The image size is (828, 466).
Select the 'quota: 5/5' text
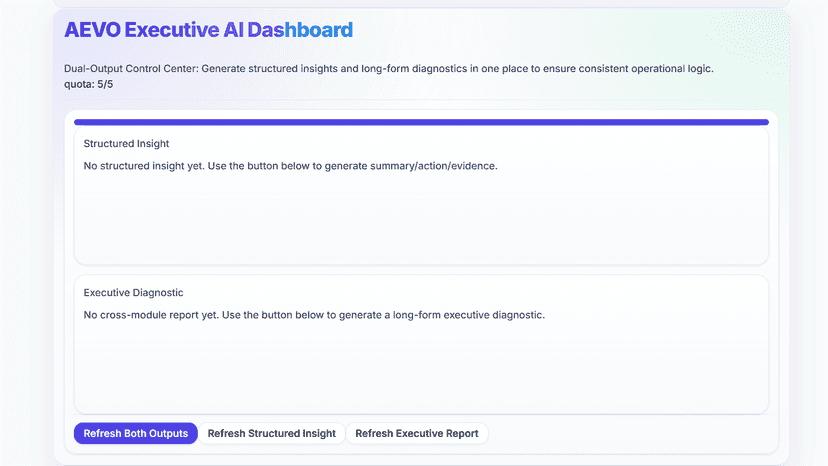[x=89, y=84]
